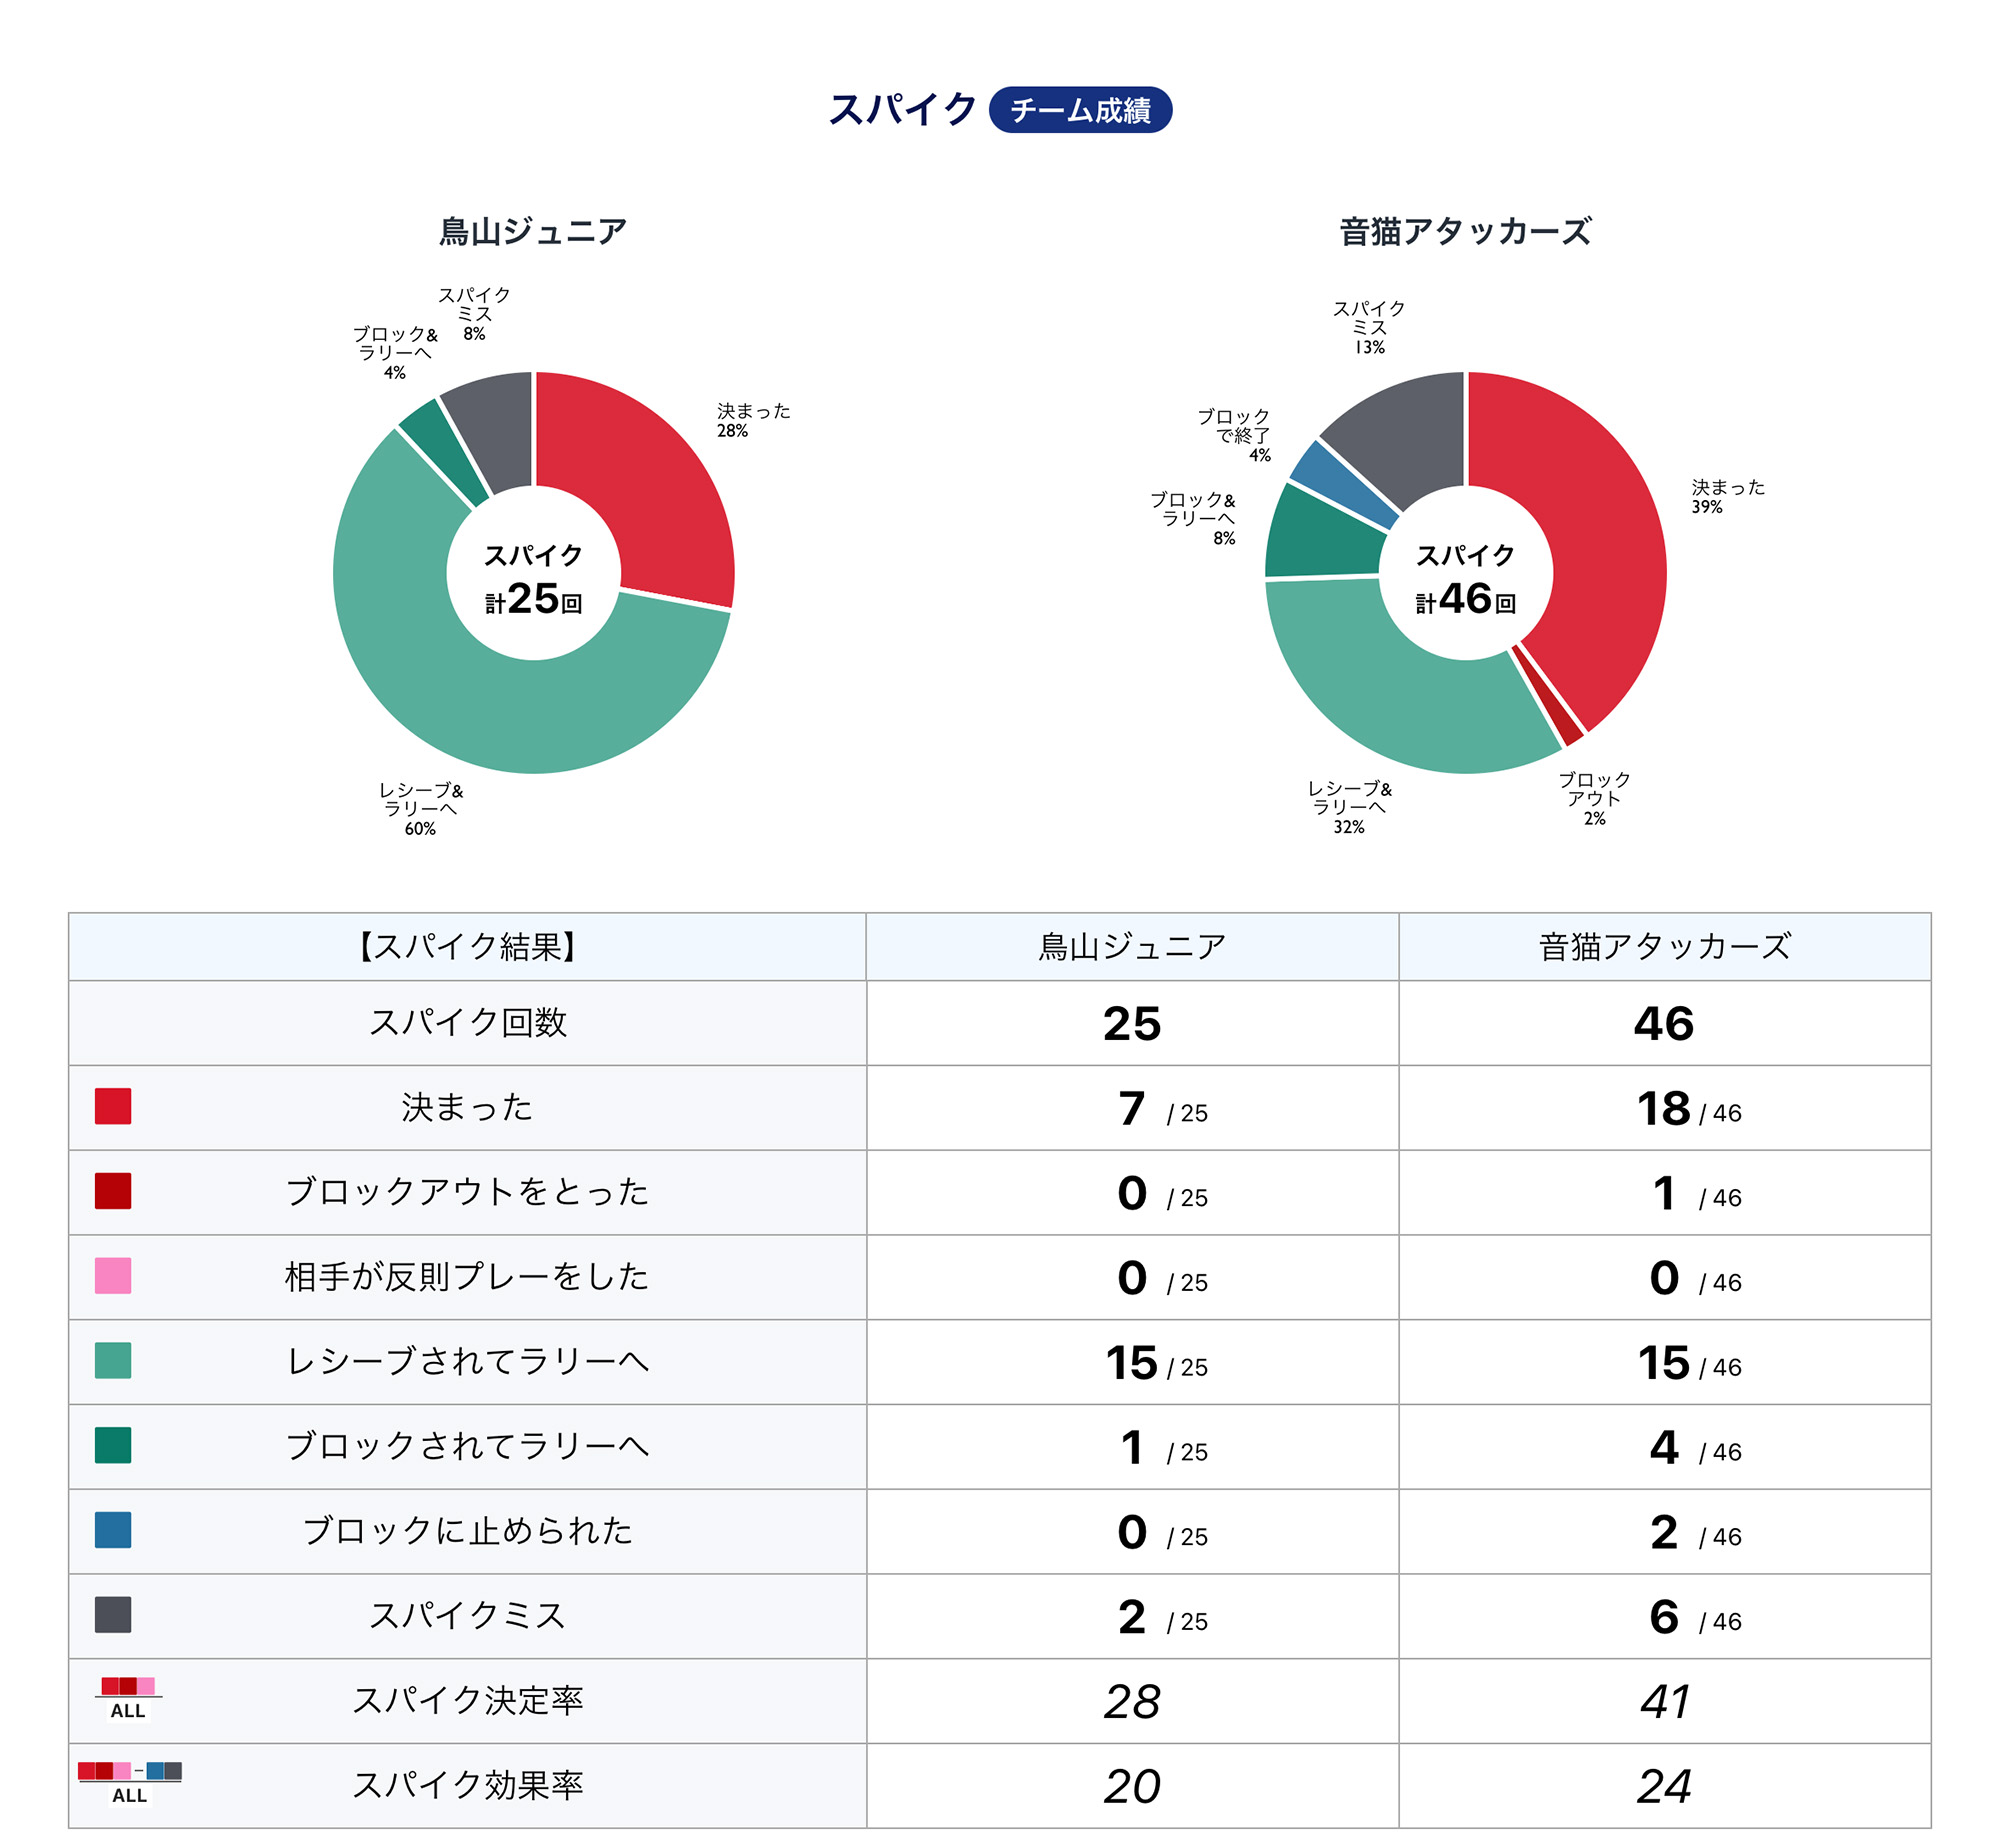
Task: Click the blue ブロックに止められた swatch
Action: (x=113, y=1530)
